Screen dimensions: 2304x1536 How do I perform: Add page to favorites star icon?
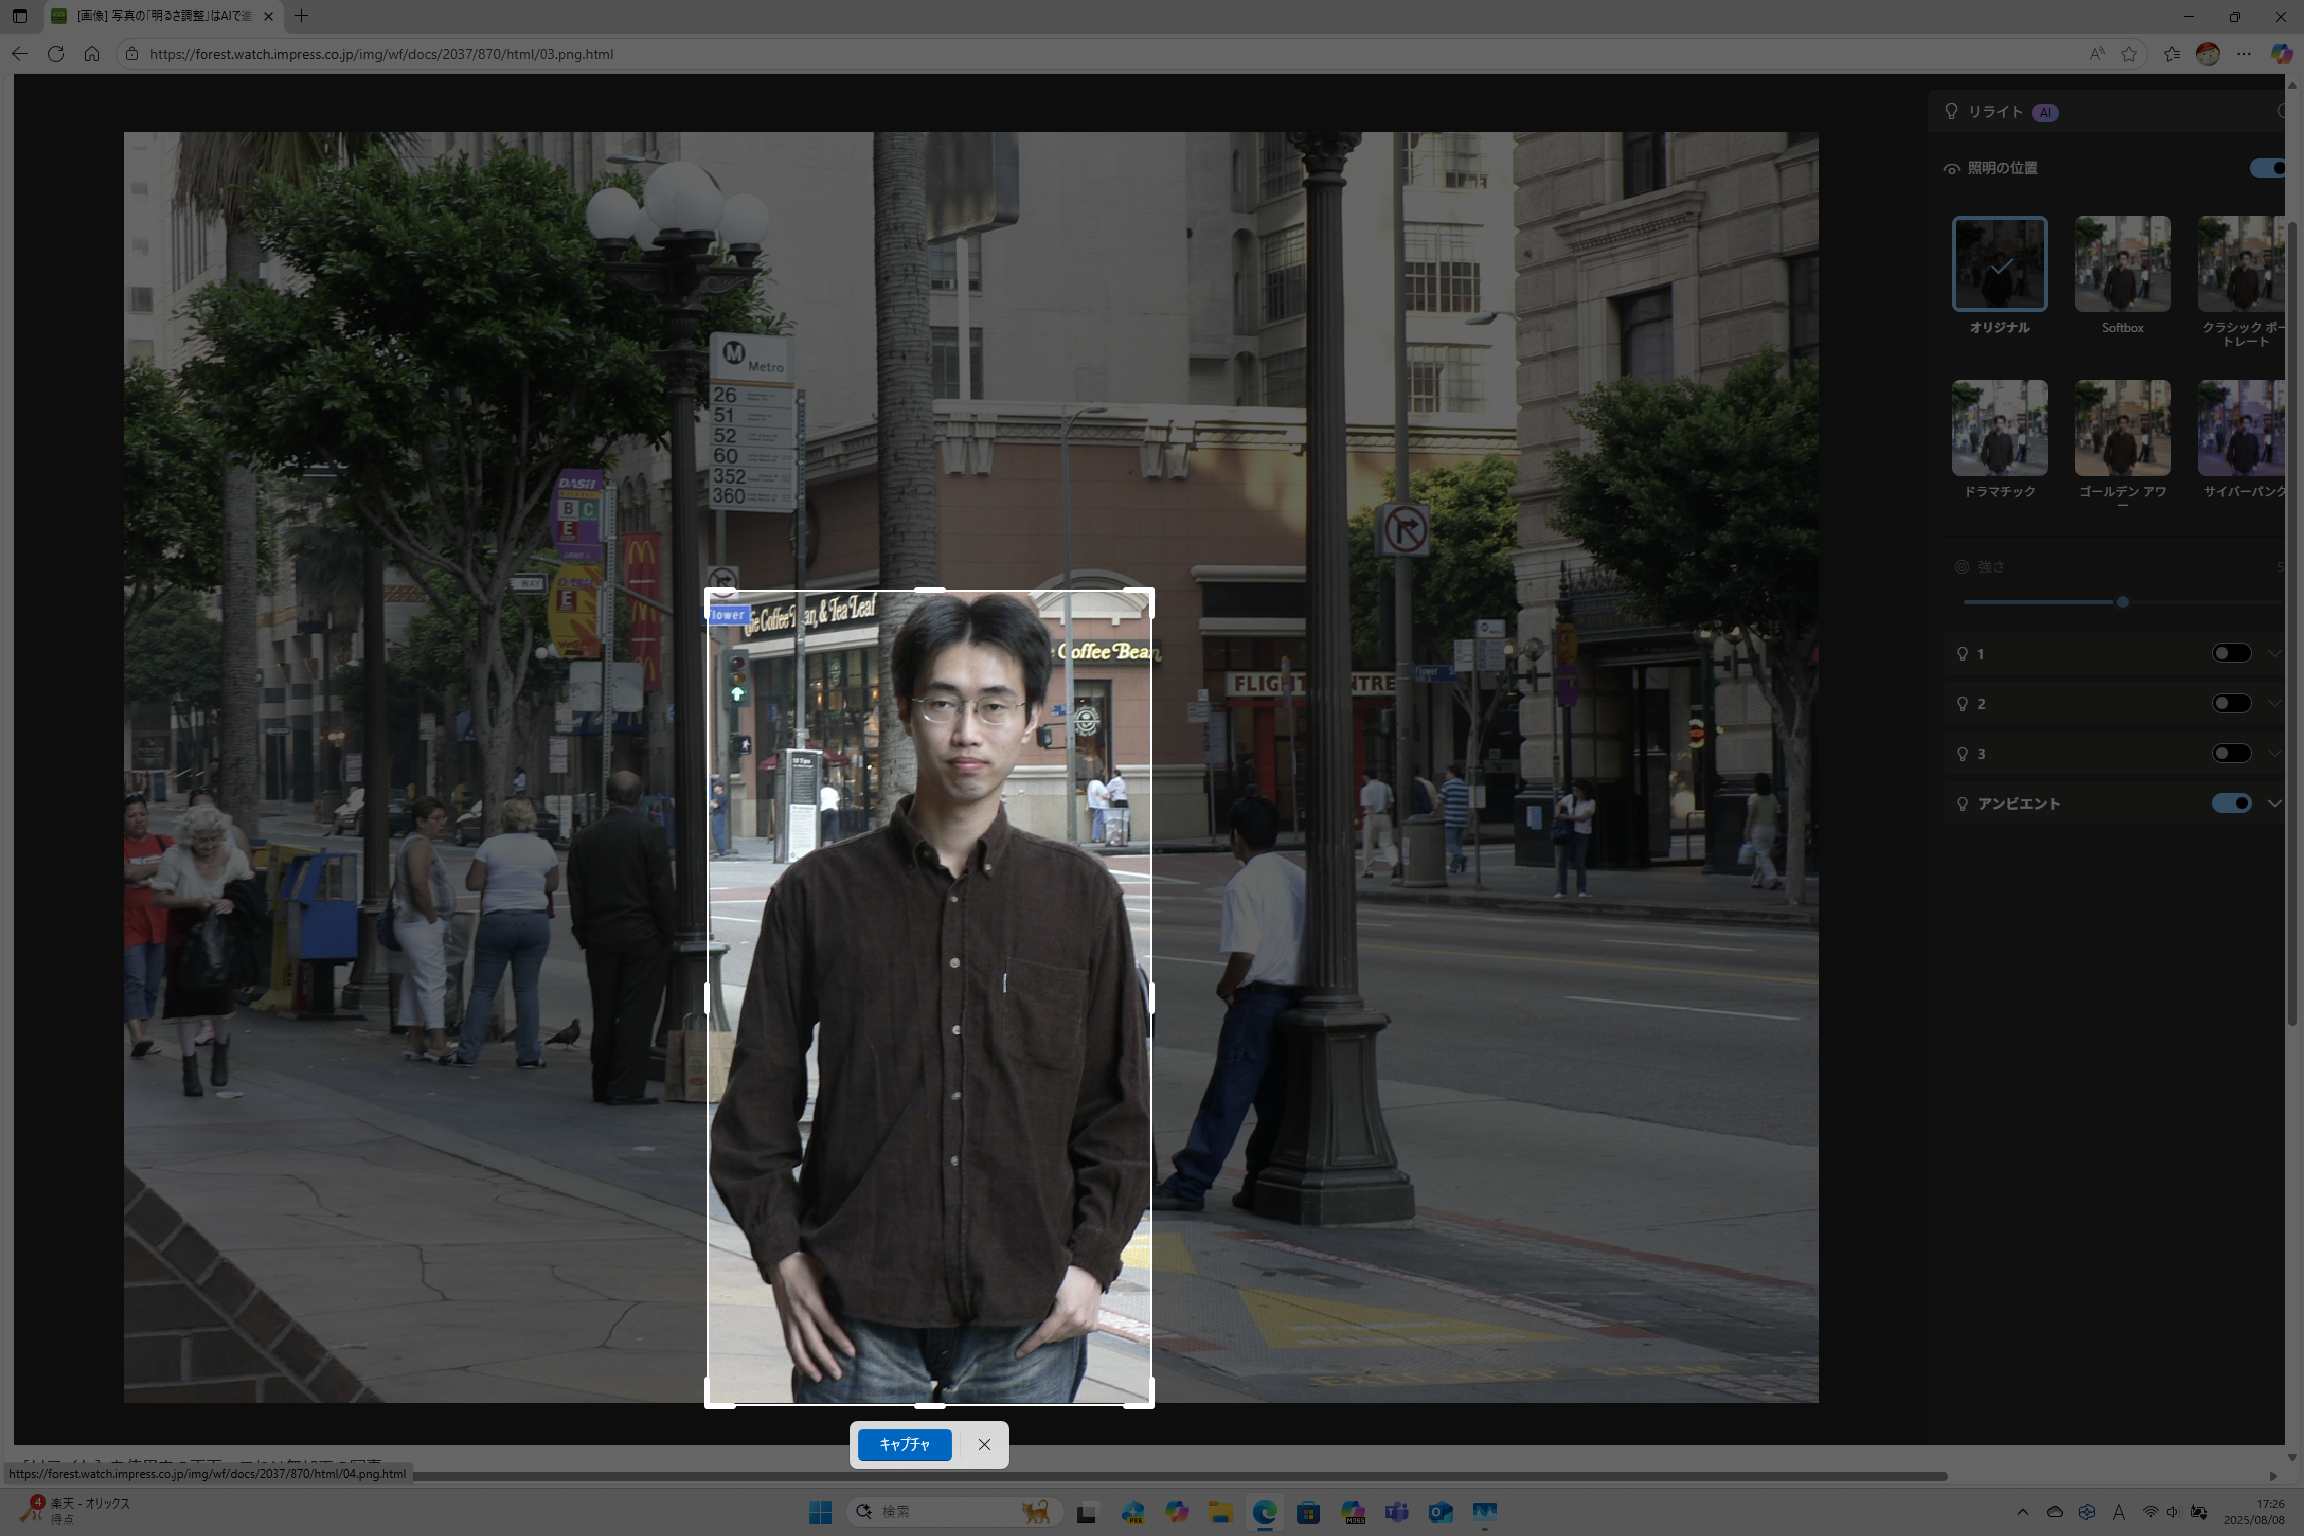(x=2129, y=54)
